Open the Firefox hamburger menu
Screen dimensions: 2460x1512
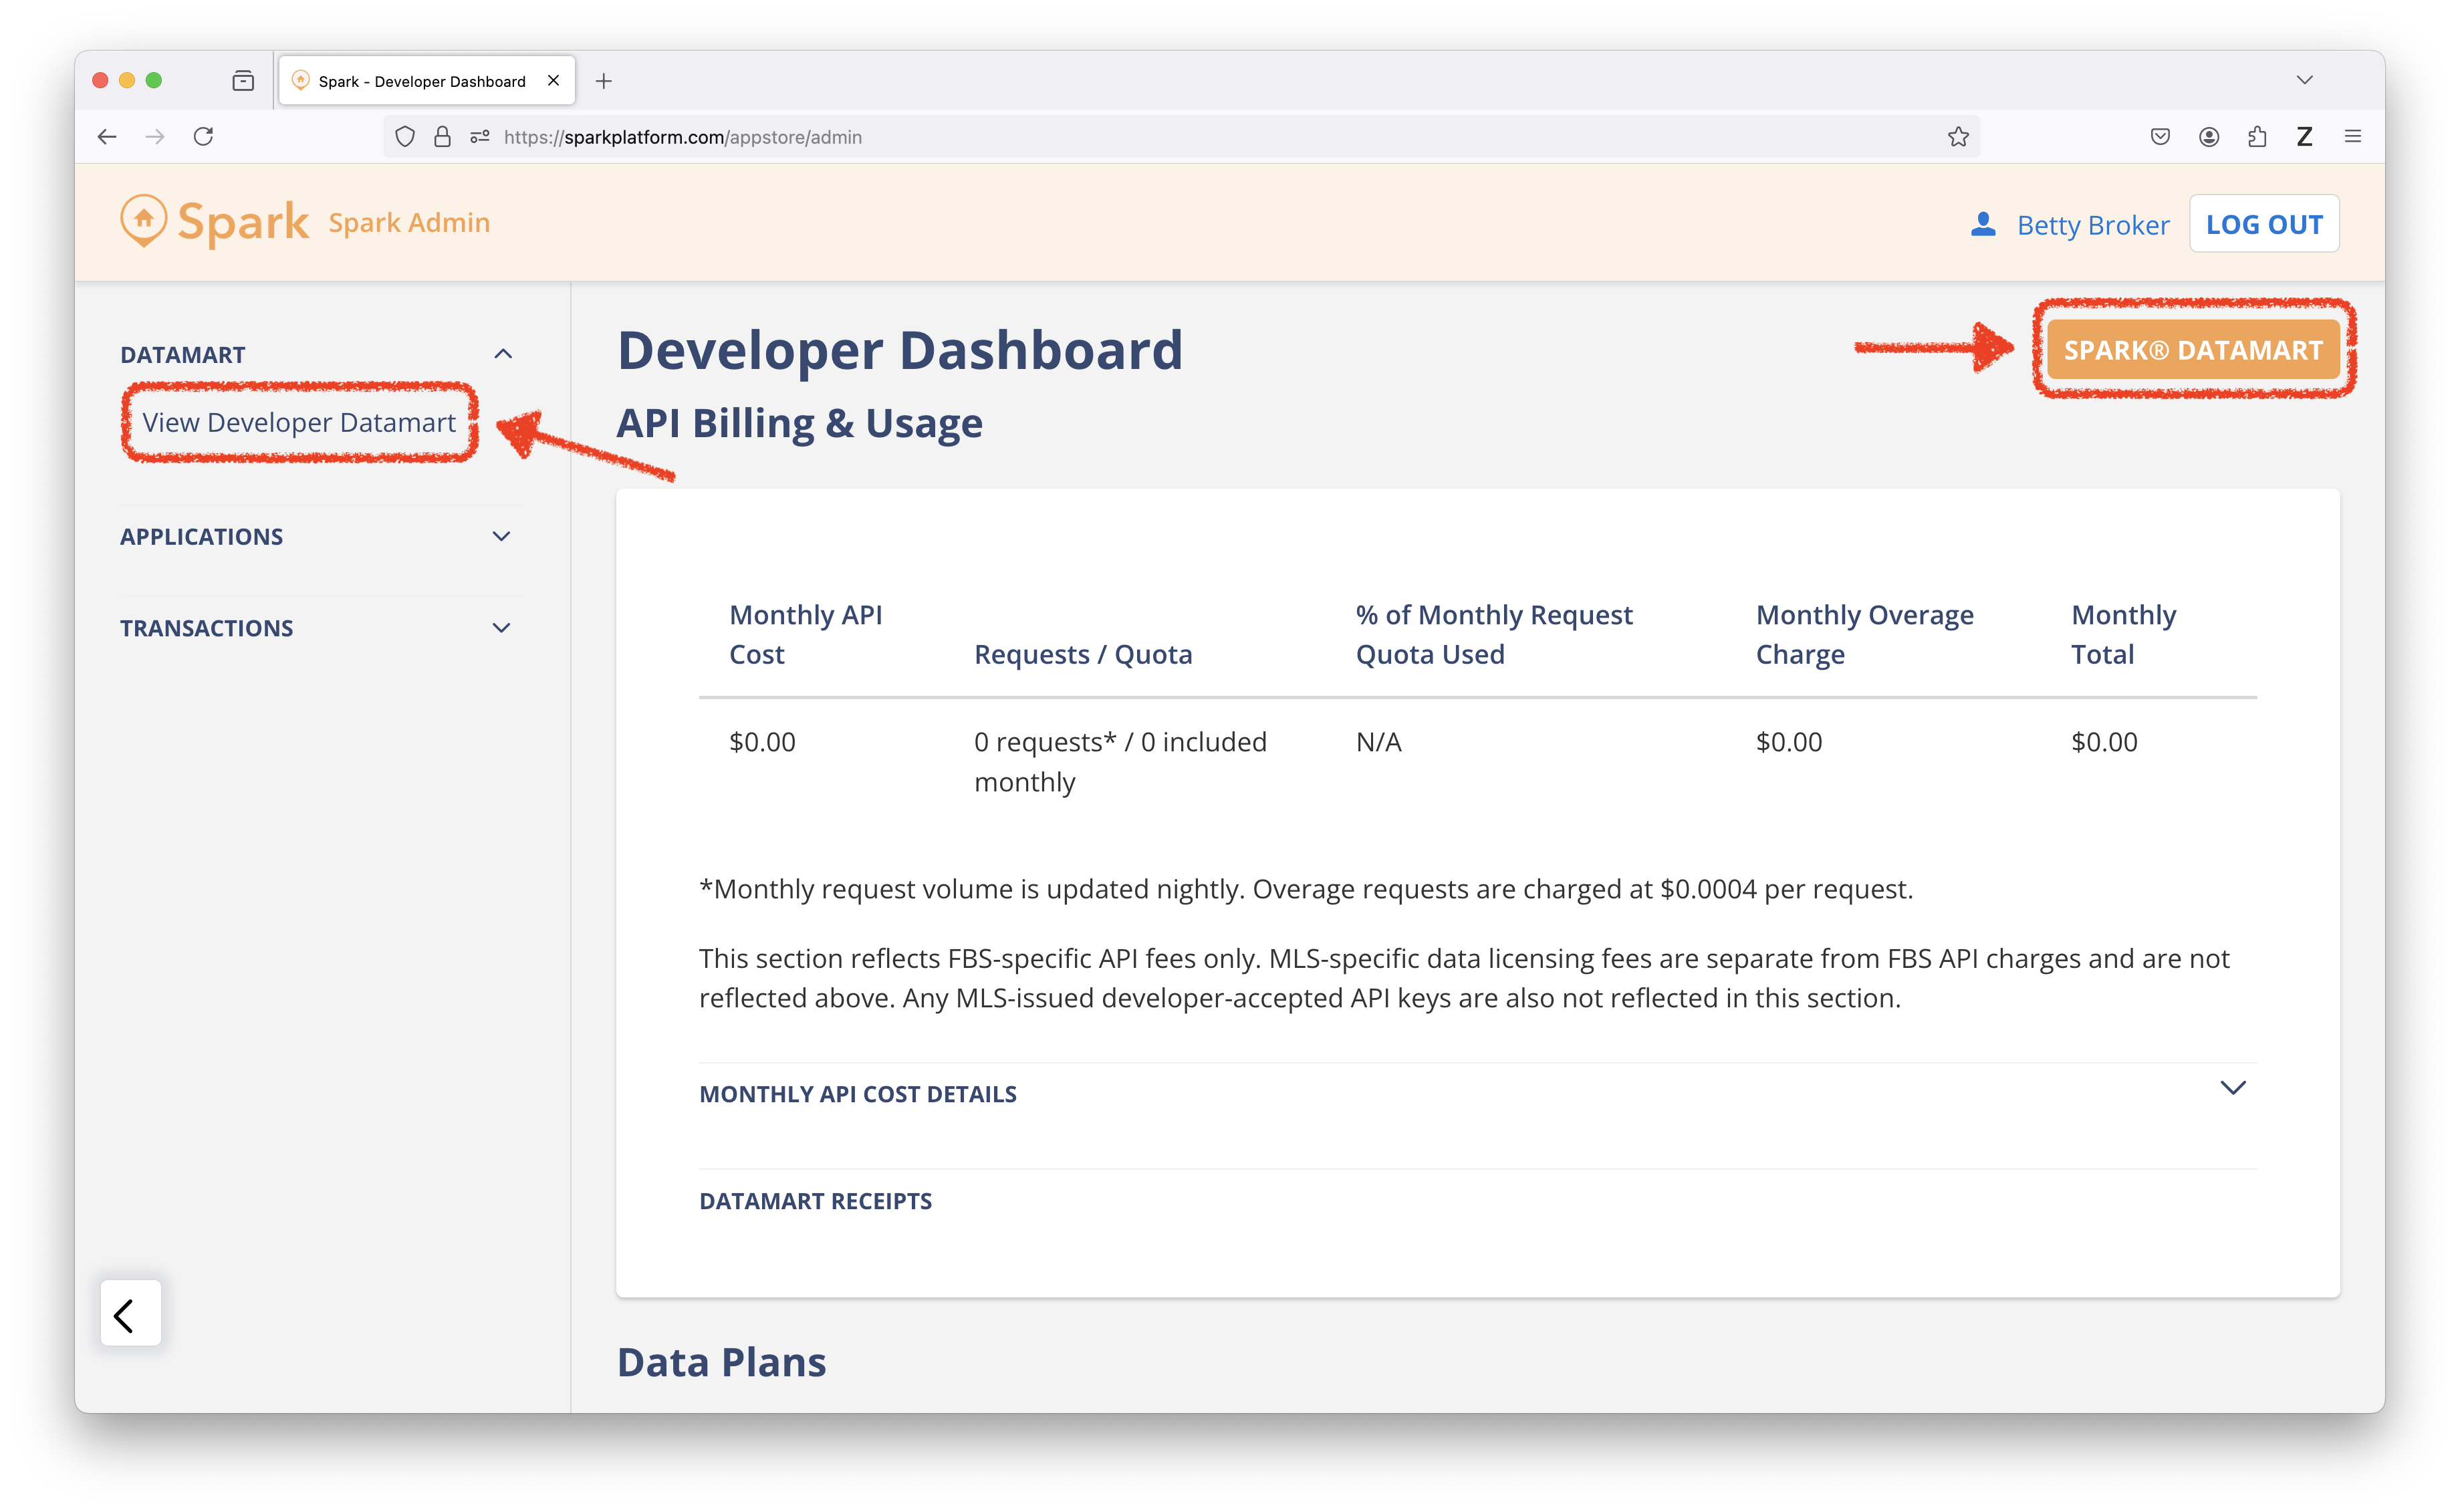(2353, 137)
